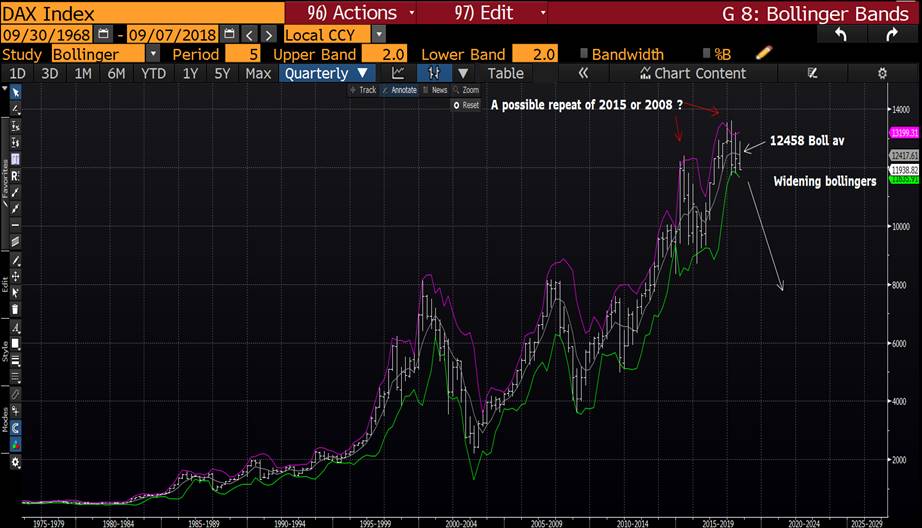Open the Bollinger study dropdown arrow

153,54
